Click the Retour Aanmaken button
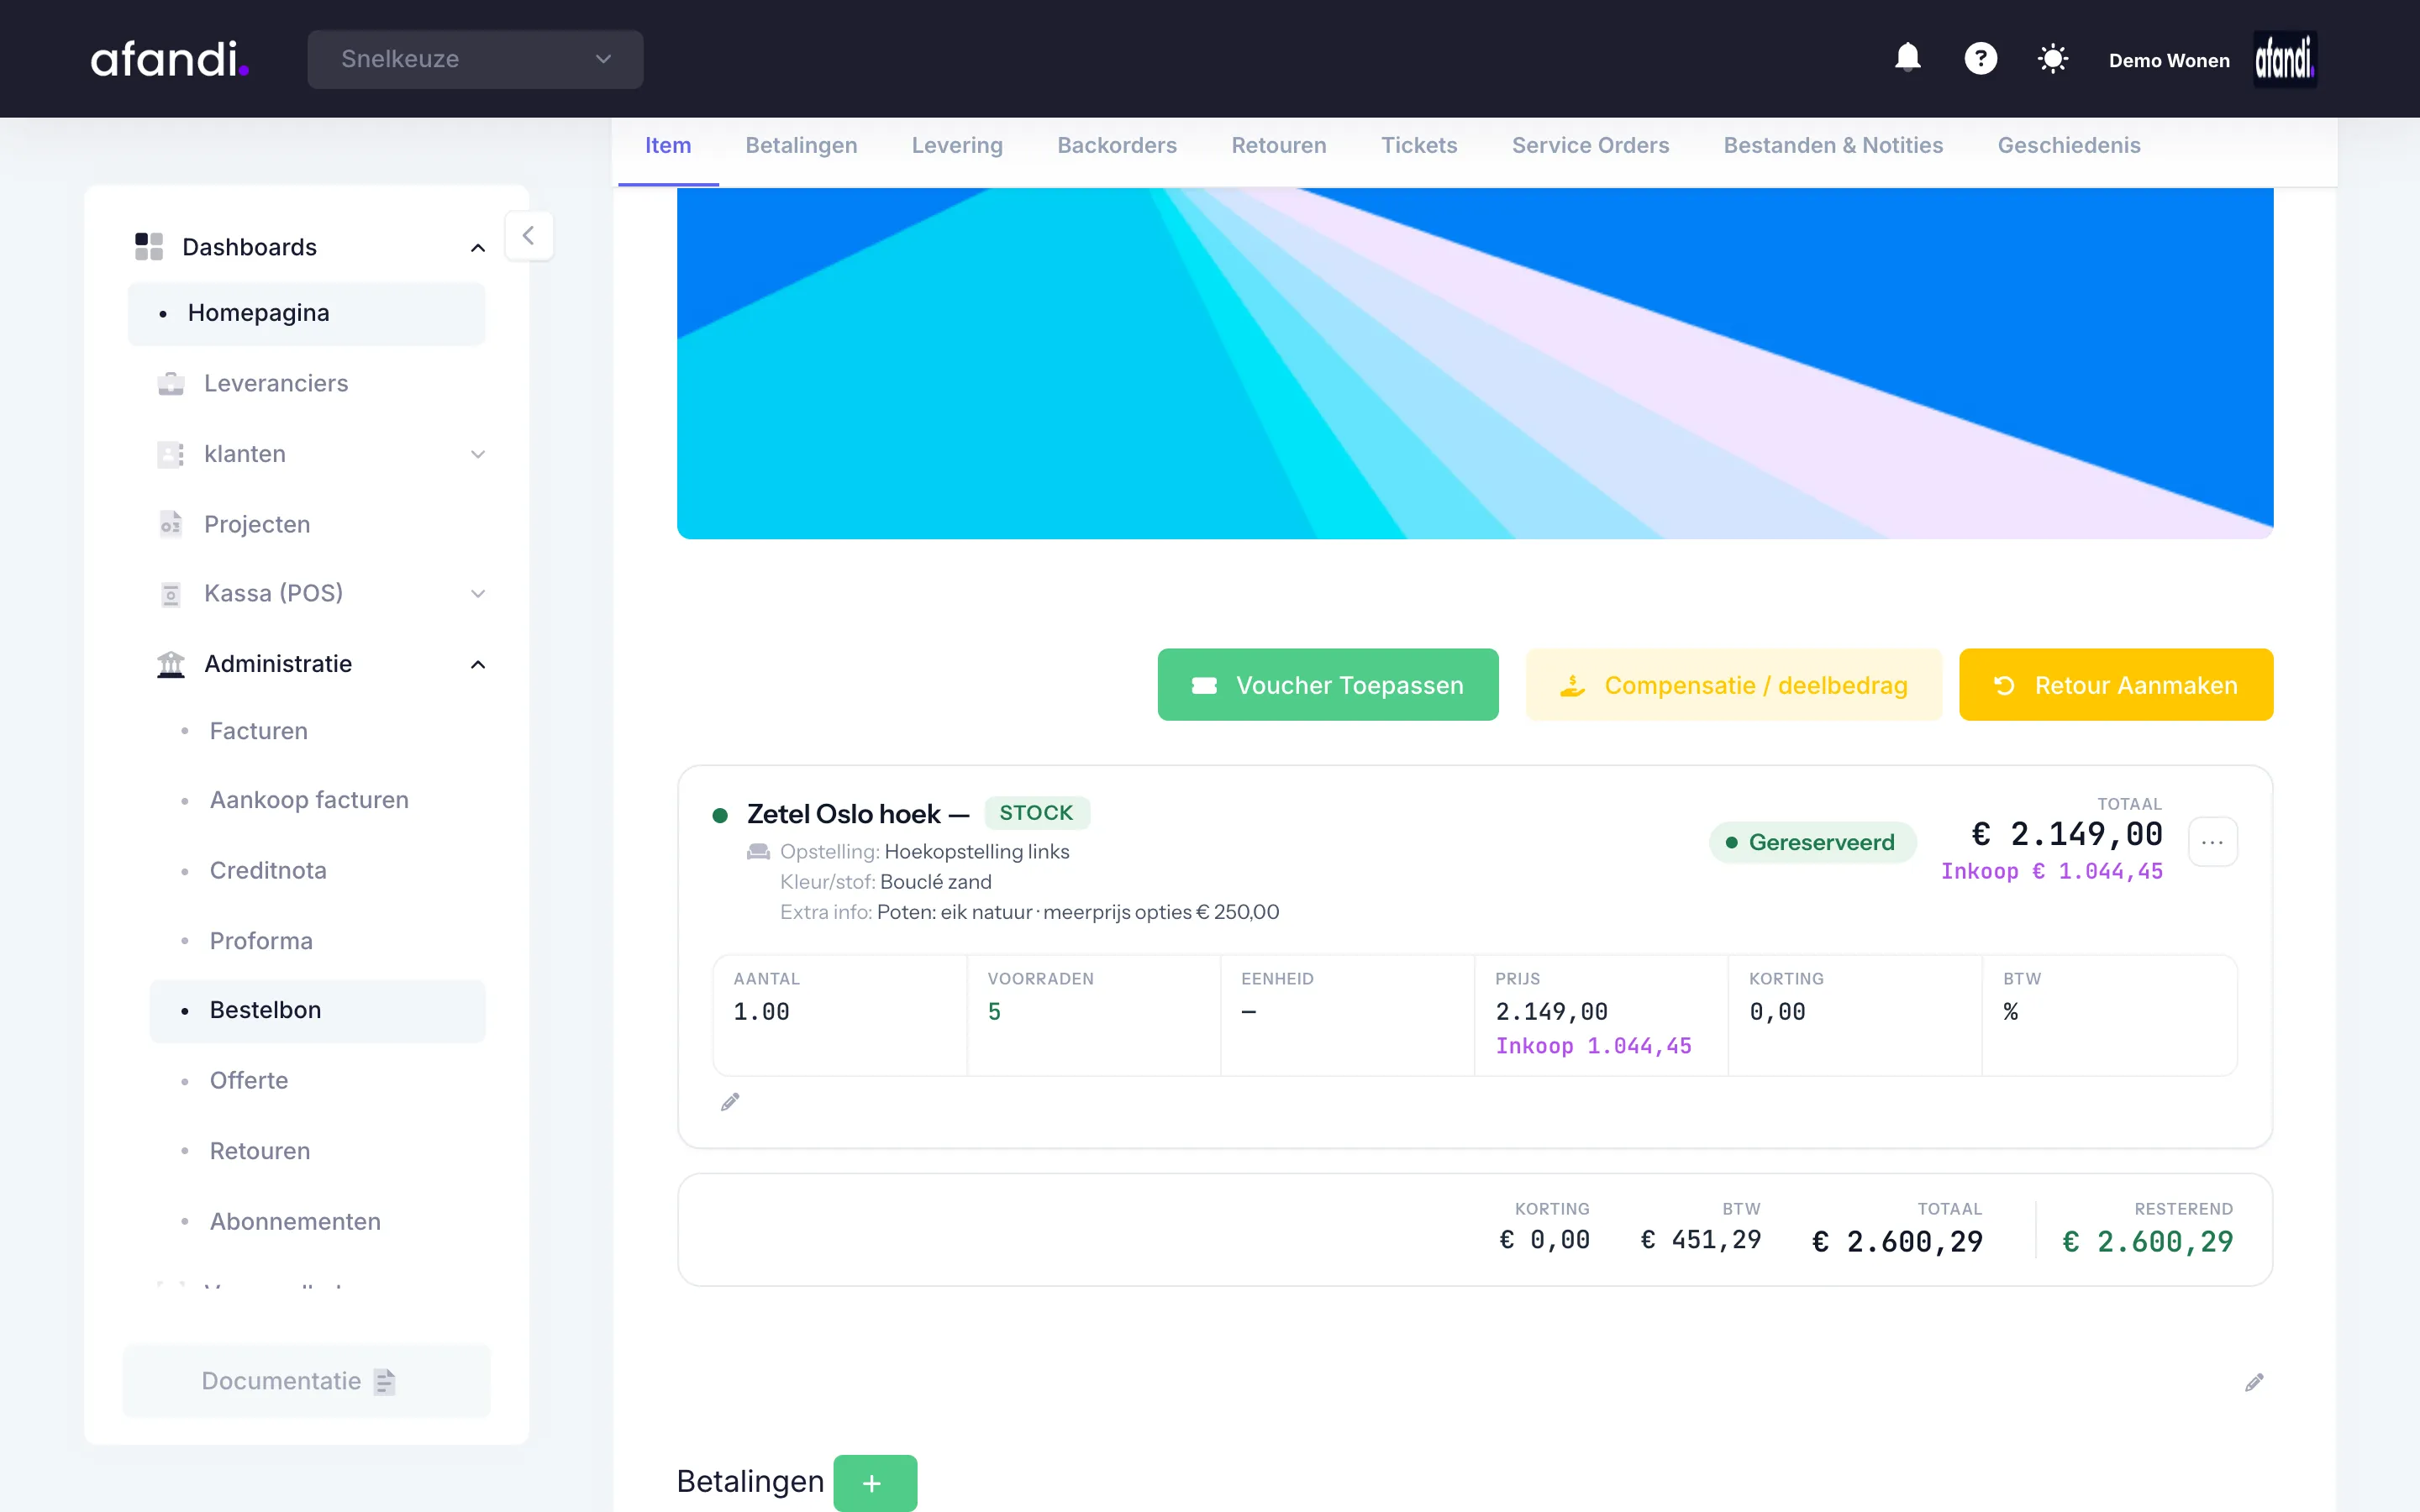The image size is (2420, 1512). tap(2116, 685)
